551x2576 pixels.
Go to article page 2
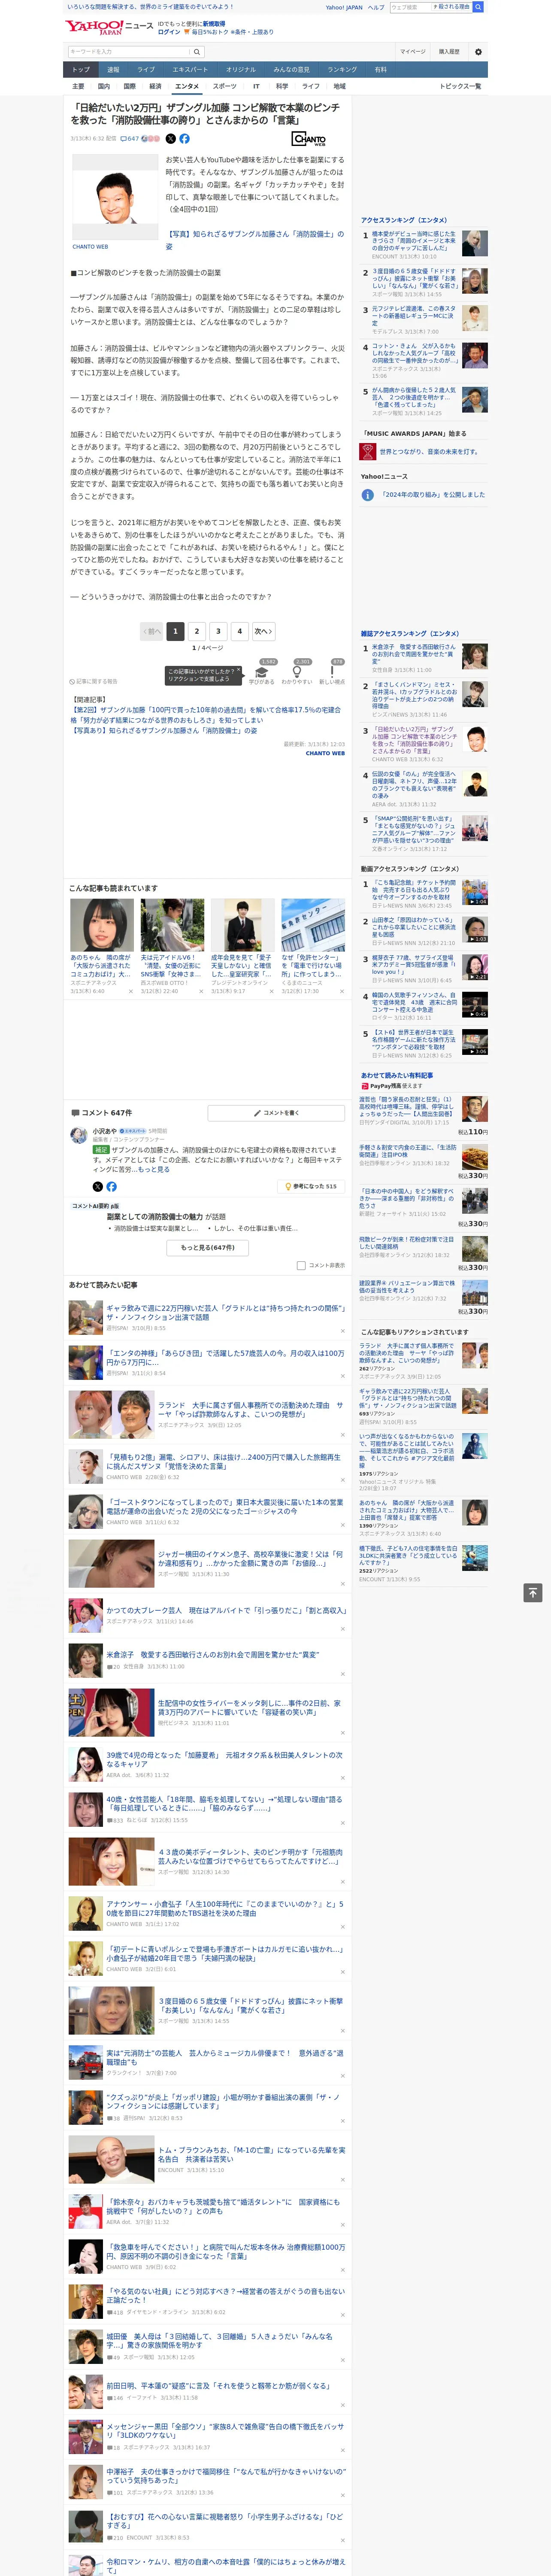(x=197, y=631)
